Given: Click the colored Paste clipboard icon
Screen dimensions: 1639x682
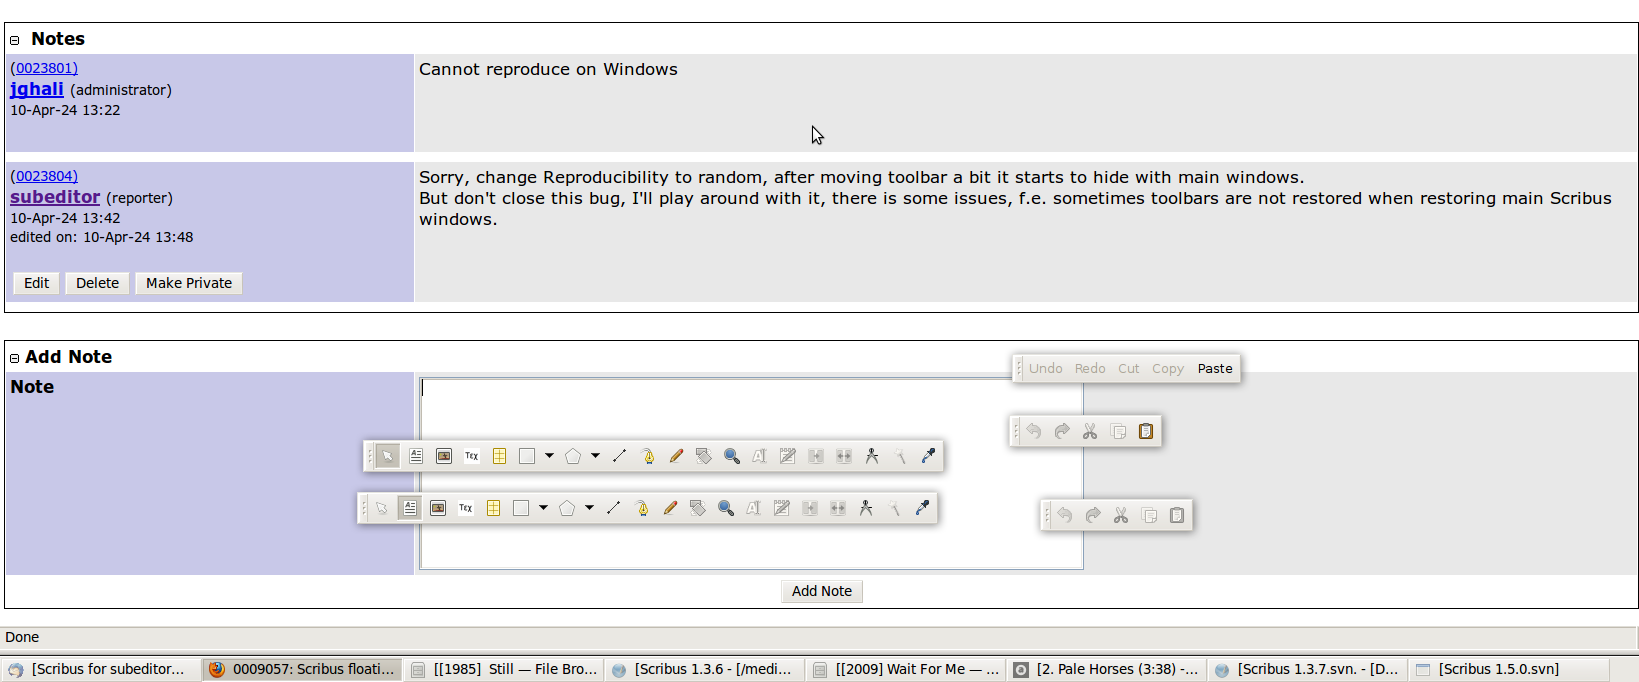Looking at the screenshot, I should point(1146,431).
